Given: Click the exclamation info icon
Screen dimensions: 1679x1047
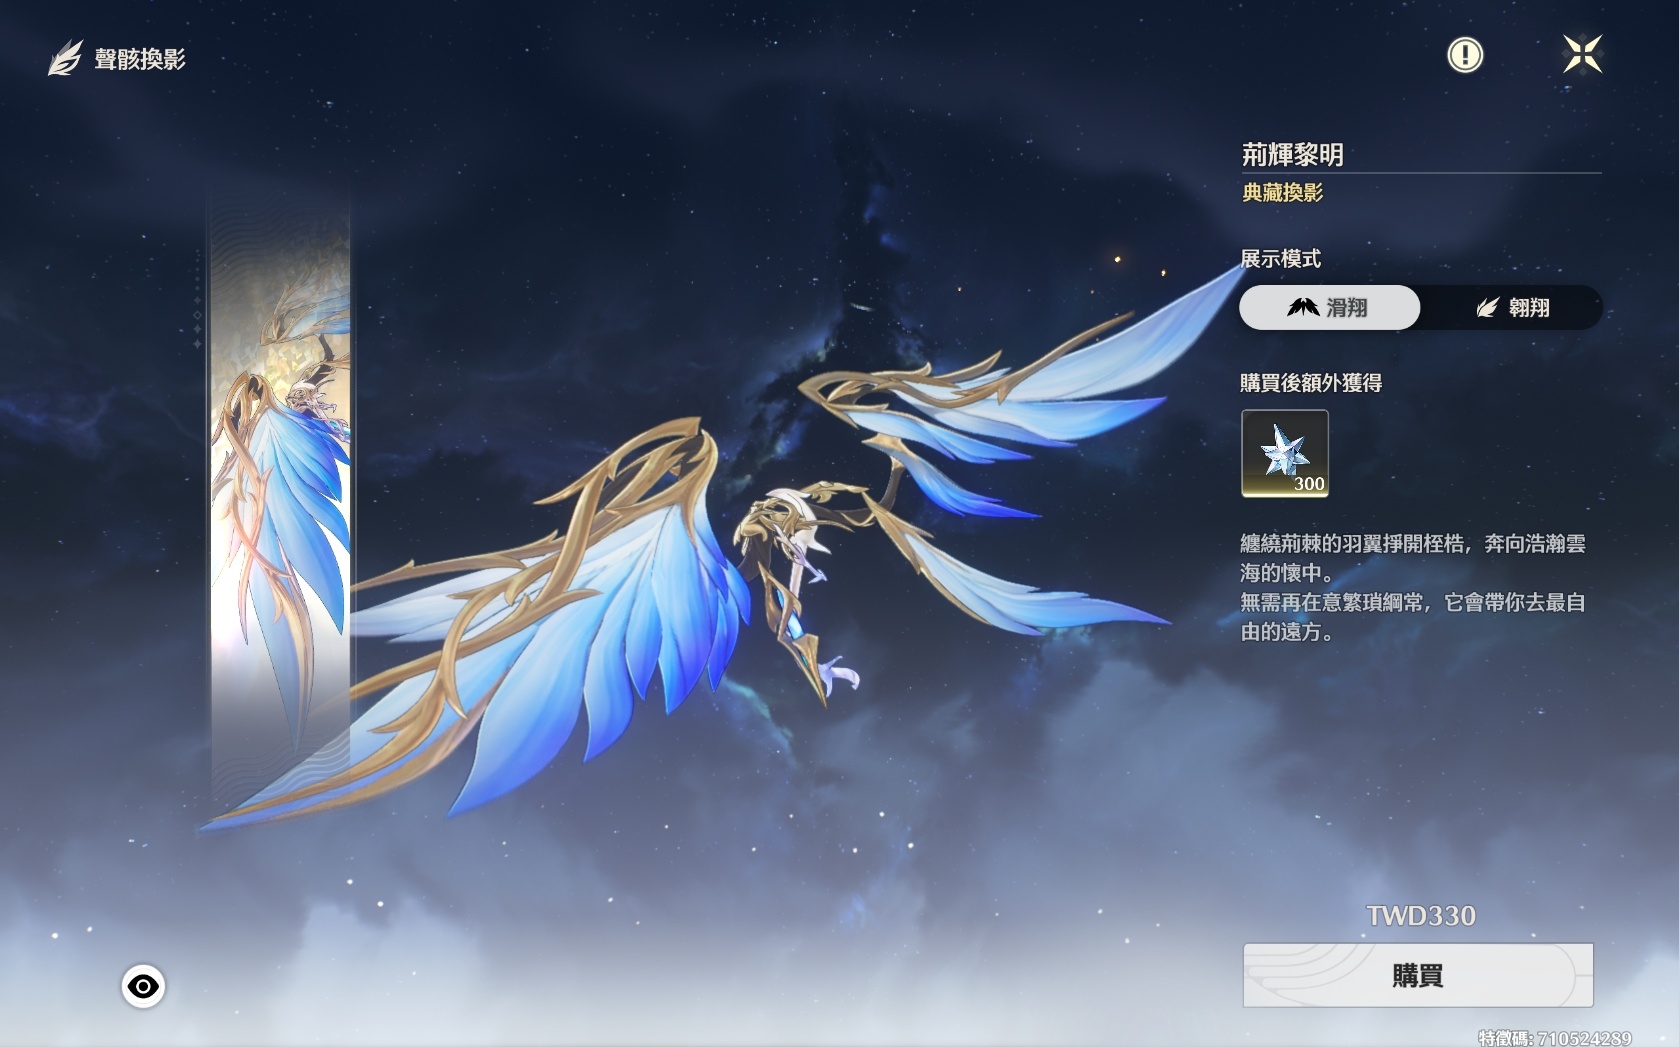Looking at the screenshot, I should coord(1465,55).
